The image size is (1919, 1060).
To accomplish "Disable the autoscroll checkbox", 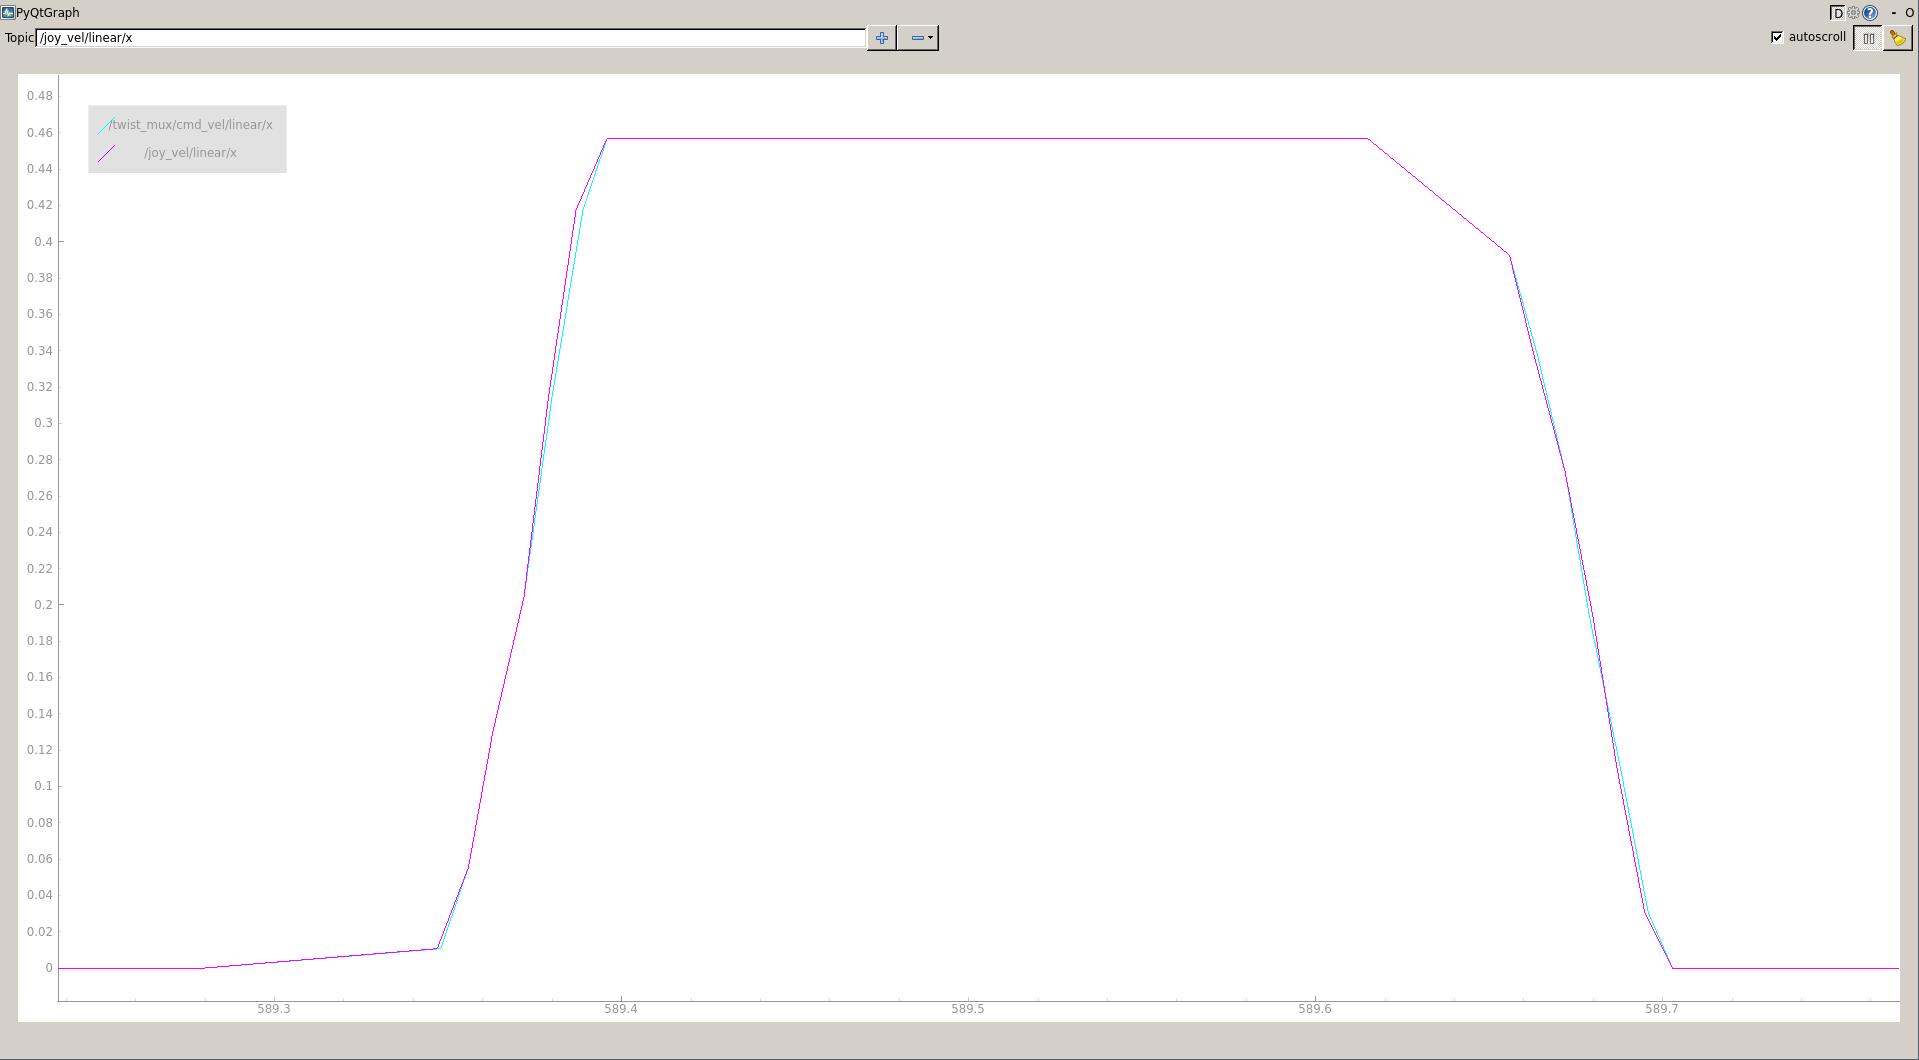I will click(x=1777, y=37).
